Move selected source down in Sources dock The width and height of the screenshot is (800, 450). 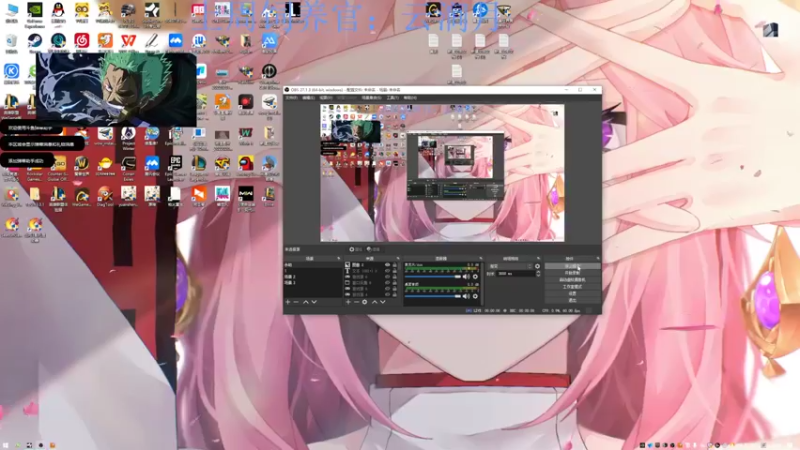coord(383,302)
